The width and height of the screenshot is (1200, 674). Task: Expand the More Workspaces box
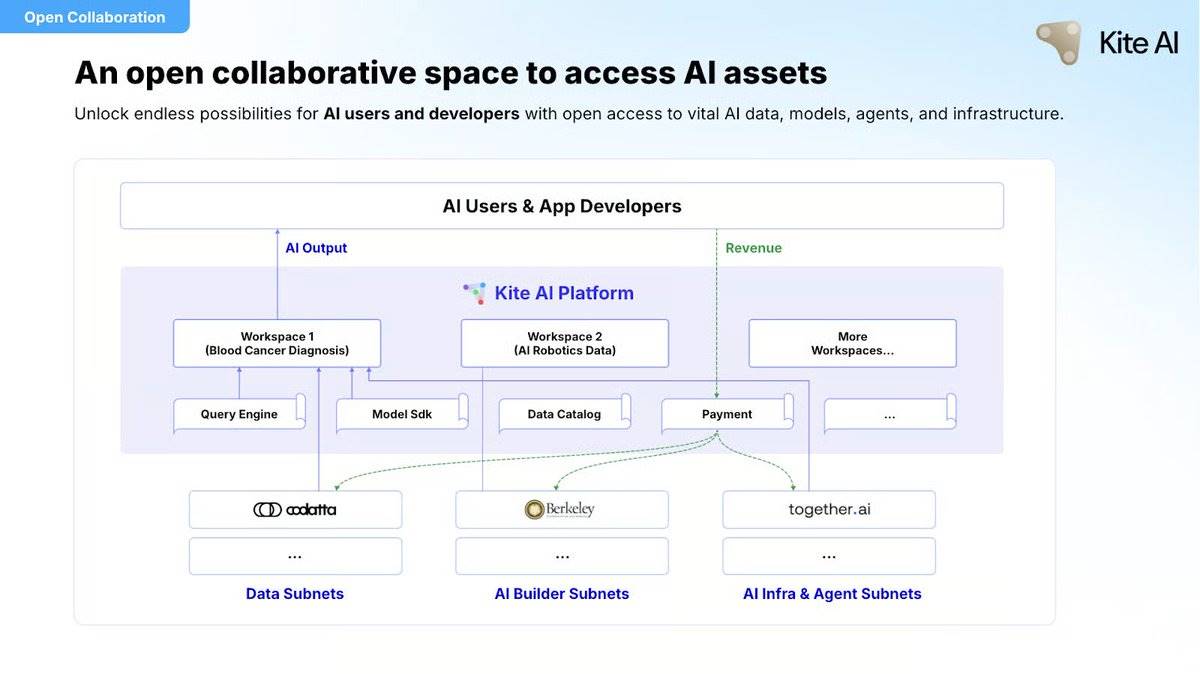852,343
